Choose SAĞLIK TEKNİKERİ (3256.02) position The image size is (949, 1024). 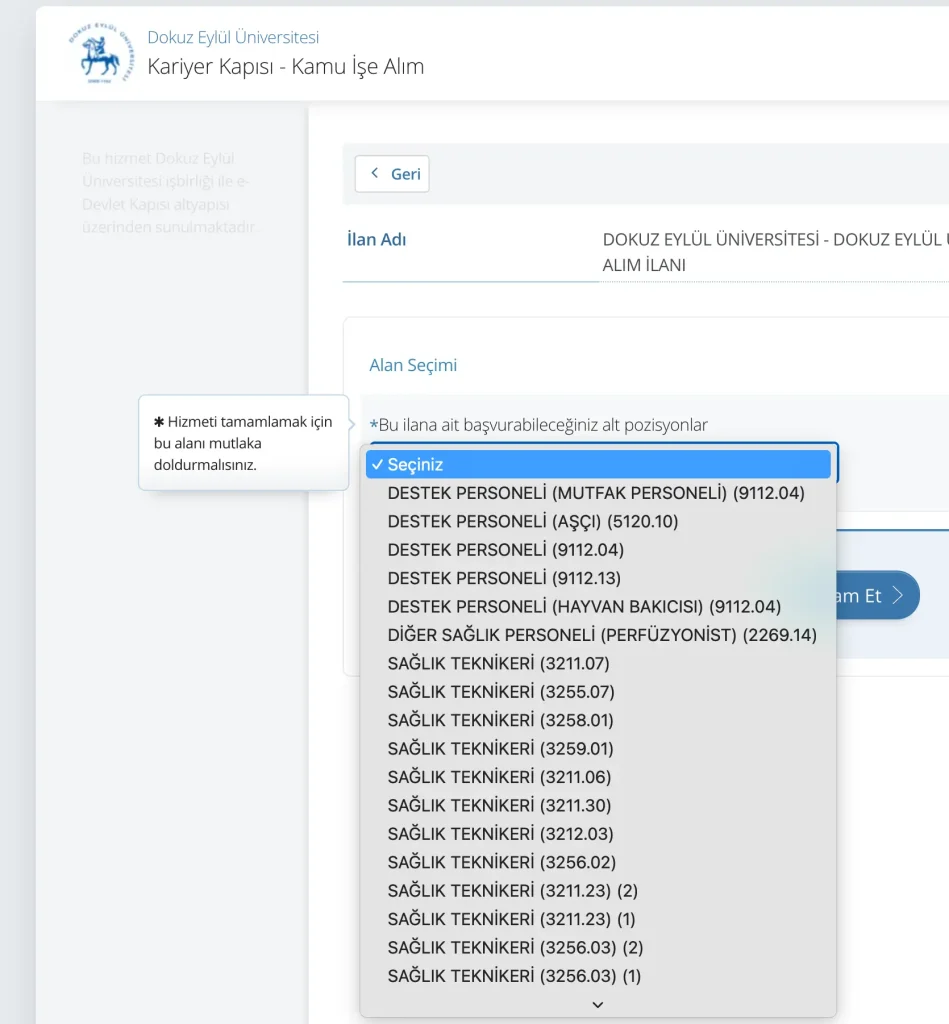(x=598, y=862)
